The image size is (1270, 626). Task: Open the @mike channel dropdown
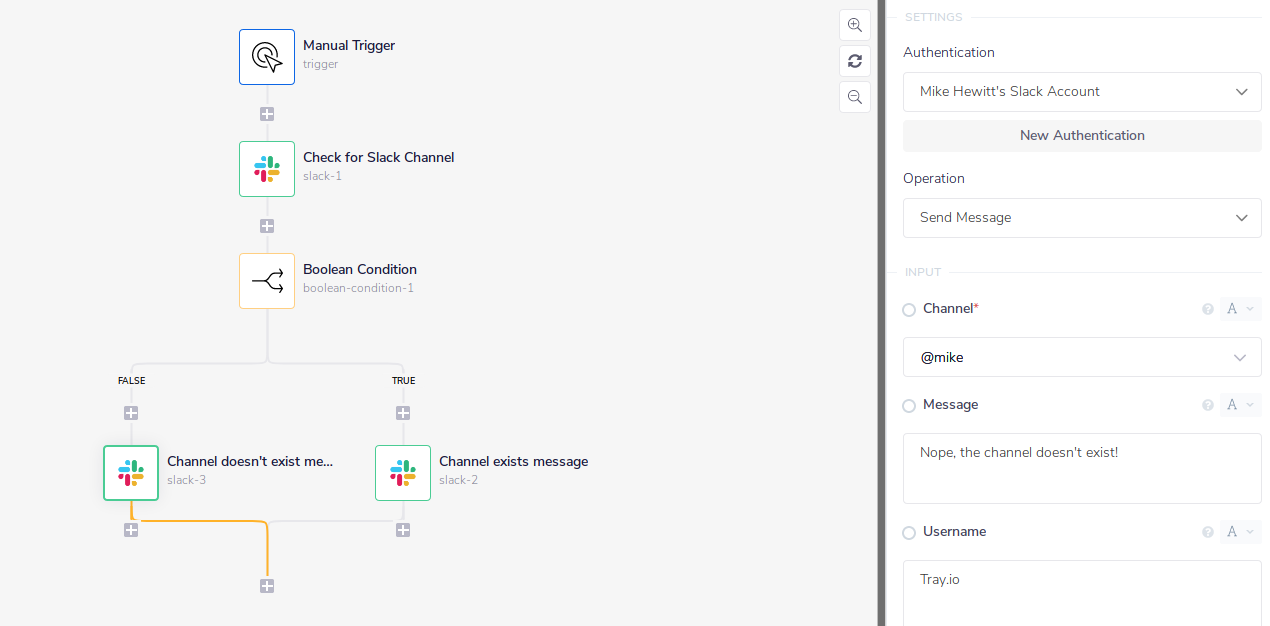click(1082, 357)
